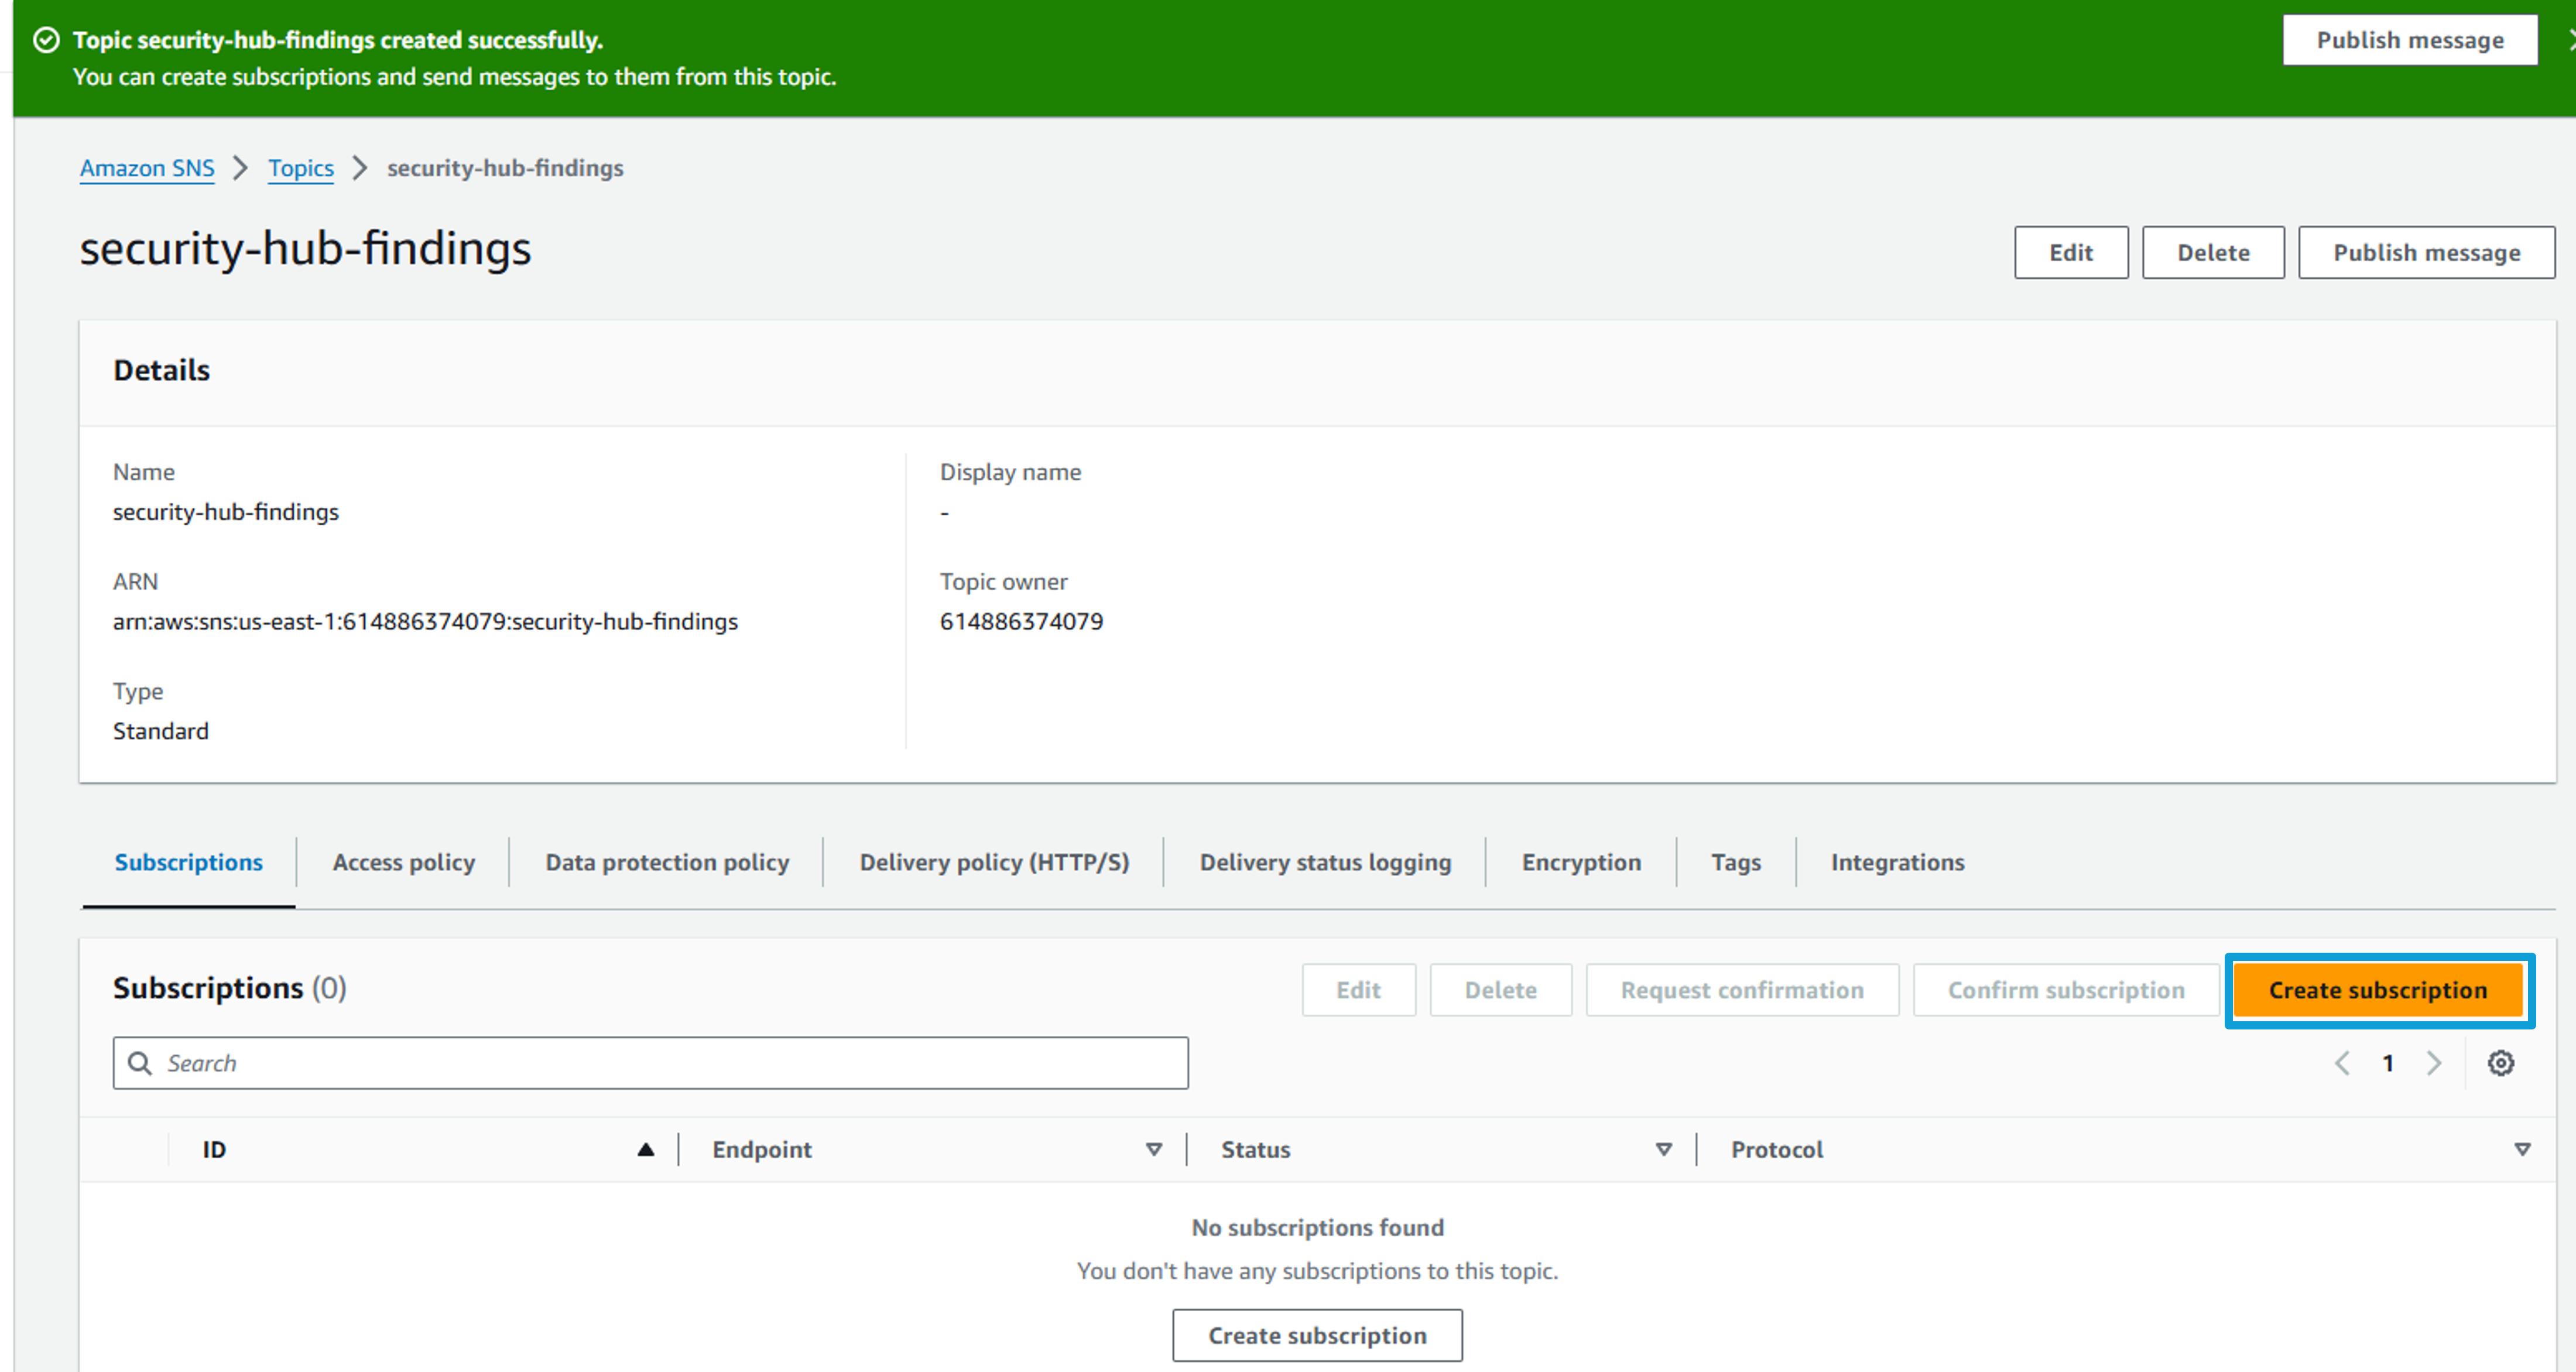Open the Access policy tab

[x=404, y=862]
